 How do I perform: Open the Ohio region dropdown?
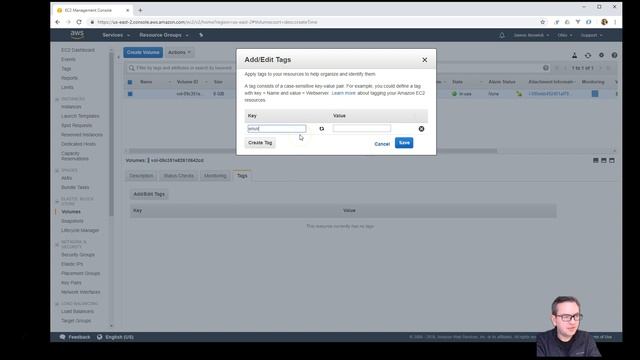pos(564,35)
